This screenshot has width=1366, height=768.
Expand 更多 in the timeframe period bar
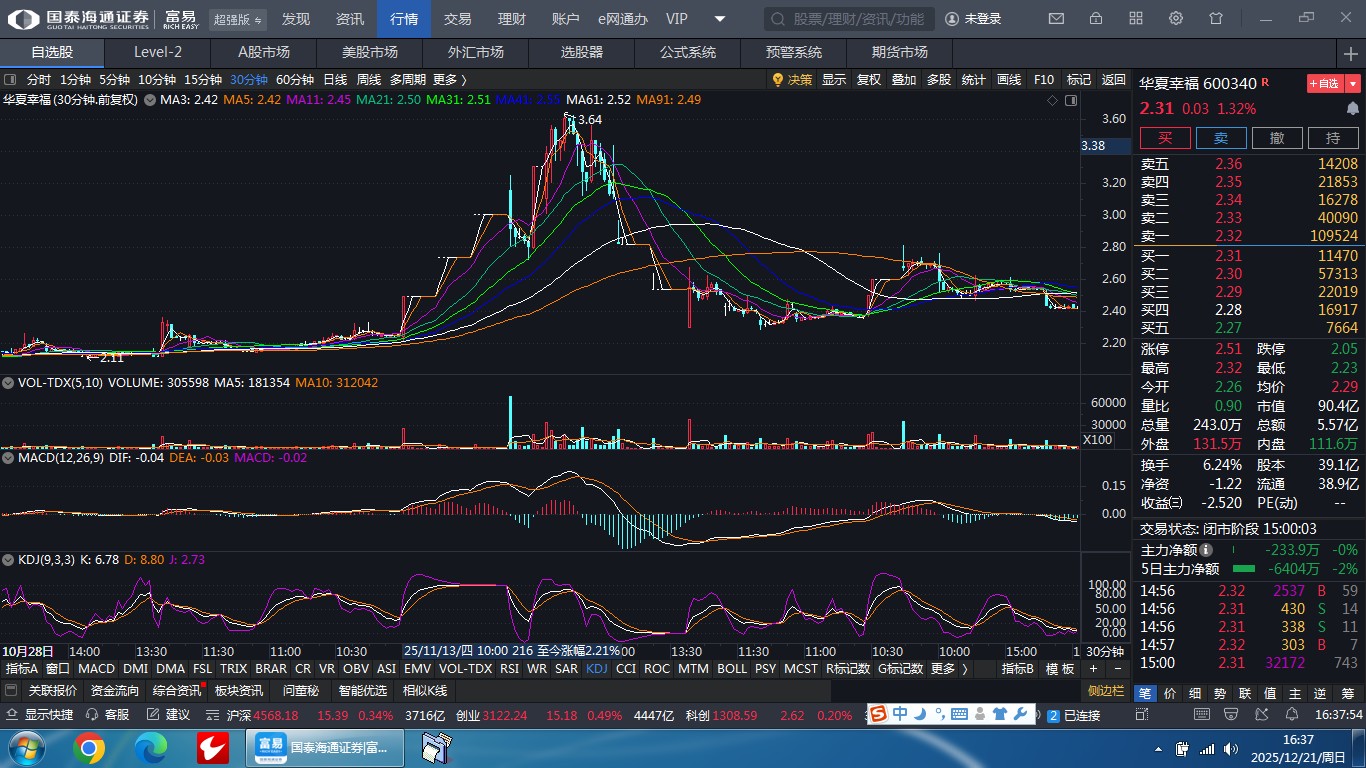click(x=449, y=80)
